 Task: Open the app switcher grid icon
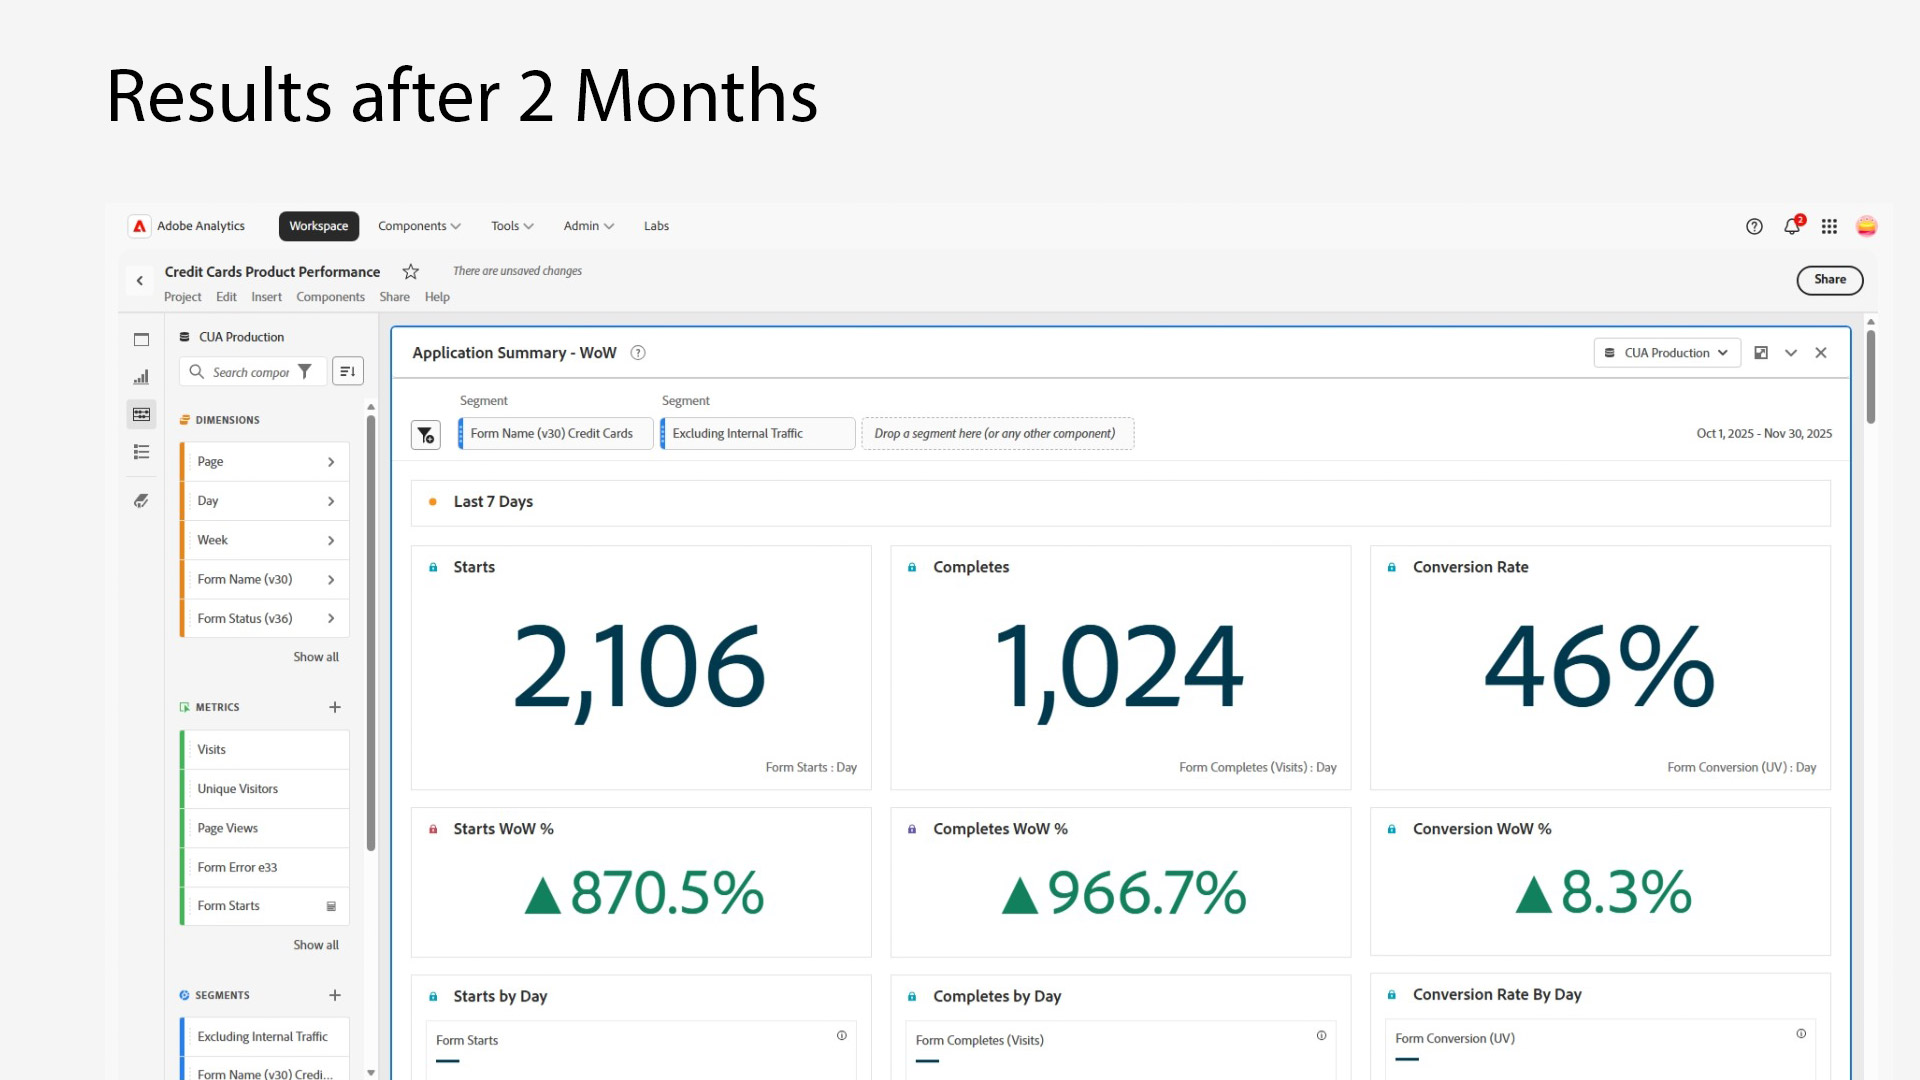1829,227
